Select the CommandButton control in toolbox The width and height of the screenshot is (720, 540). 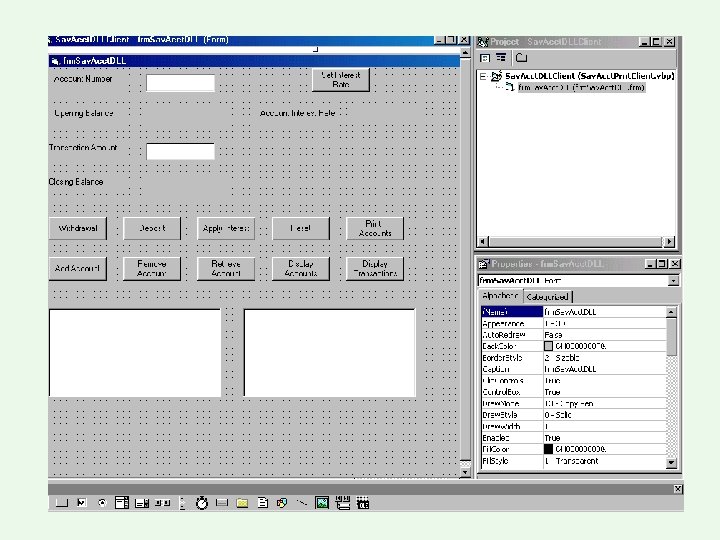62,503
